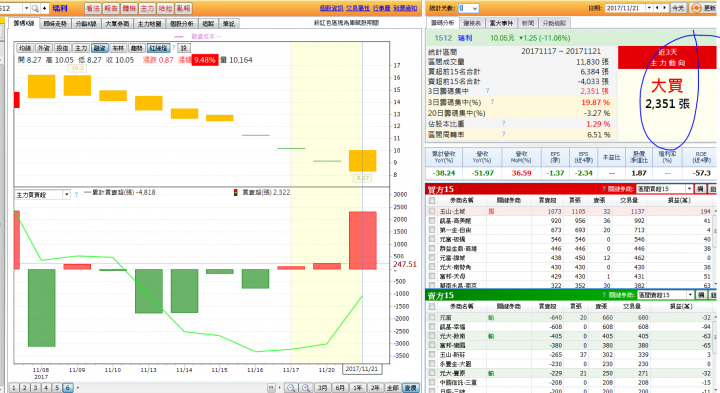Open the 行事曆 link
The width and height of the screenshot is (720, 393).
[381, 8]
